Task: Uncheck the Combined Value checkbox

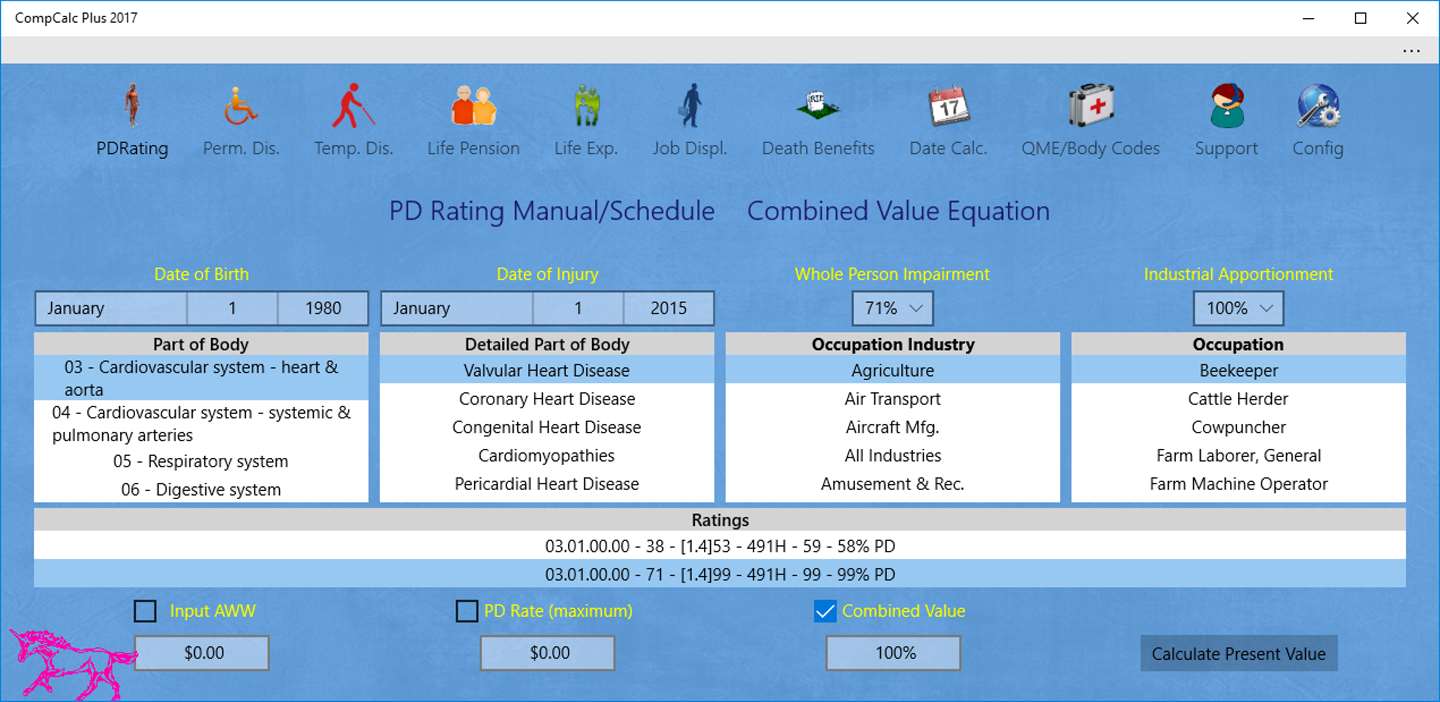Action: click(x=824, y=611)
